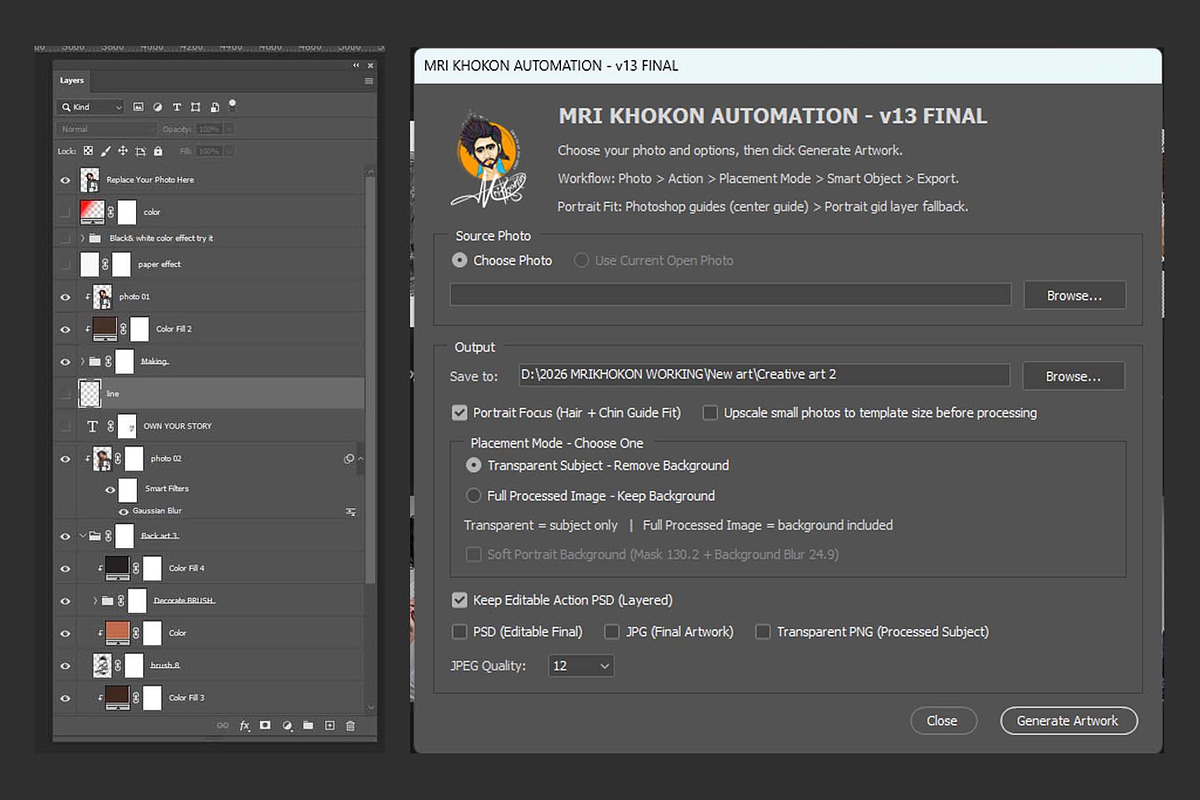Check PSD (Editable Final) export option

click(x=460, y=632)
